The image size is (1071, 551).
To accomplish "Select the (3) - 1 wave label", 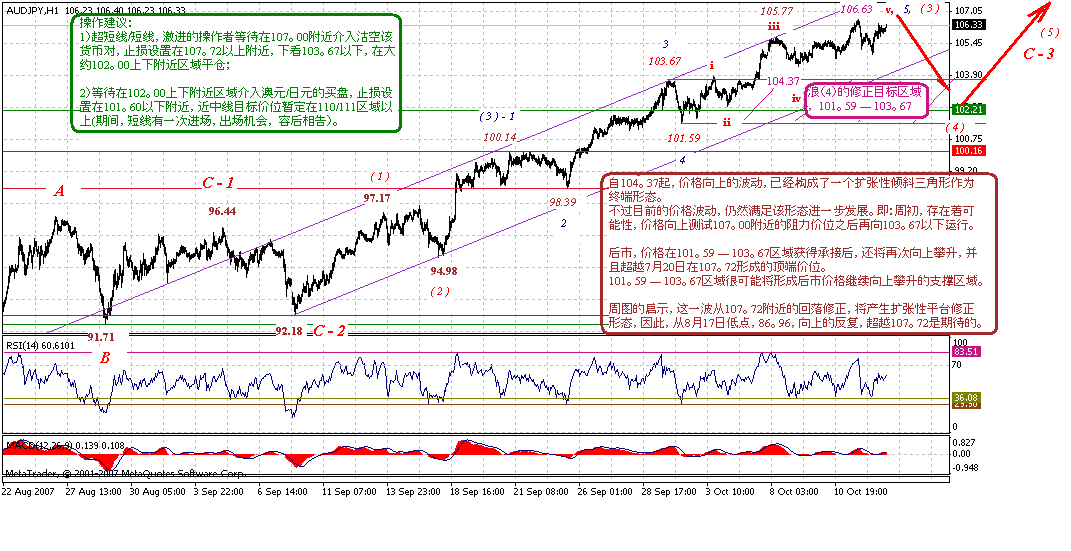I will point(496,116).
